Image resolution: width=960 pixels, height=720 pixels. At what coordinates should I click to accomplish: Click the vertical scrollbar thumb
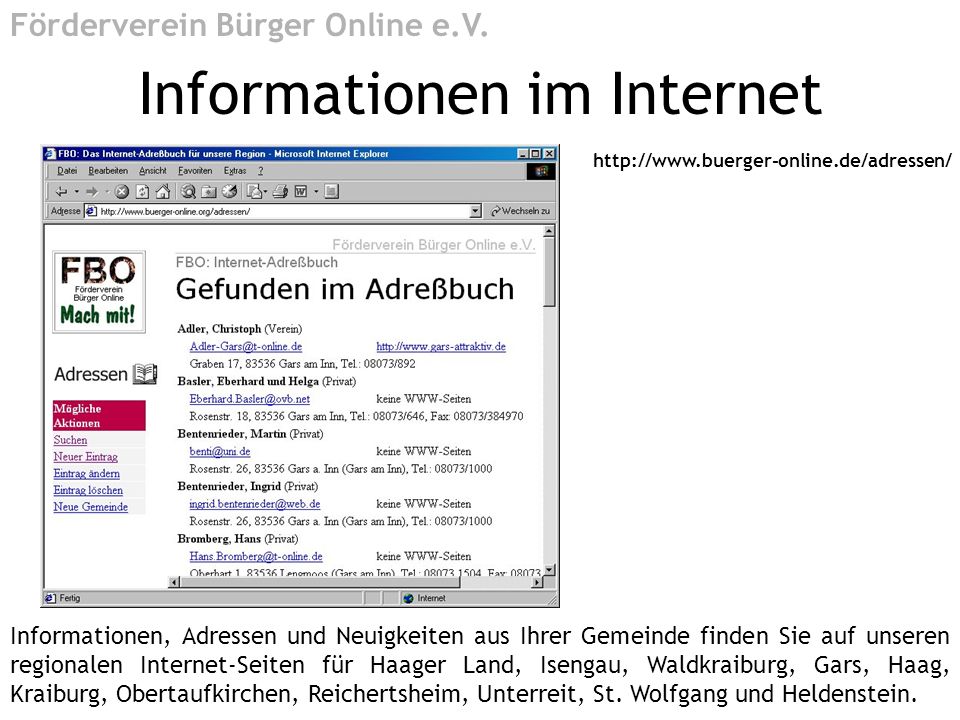[x=549, y=271]
